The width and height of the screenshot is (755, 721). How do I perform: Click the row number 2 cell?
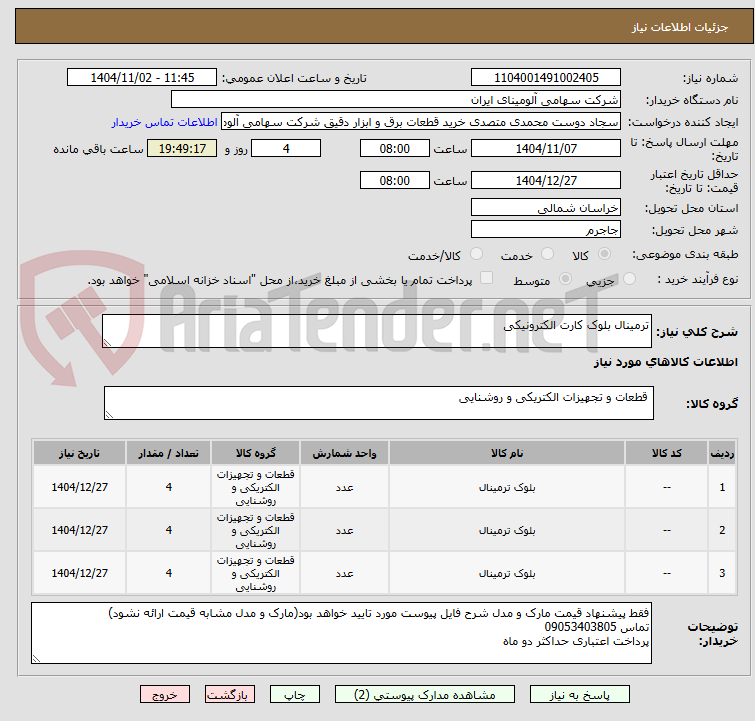(722, 530)
